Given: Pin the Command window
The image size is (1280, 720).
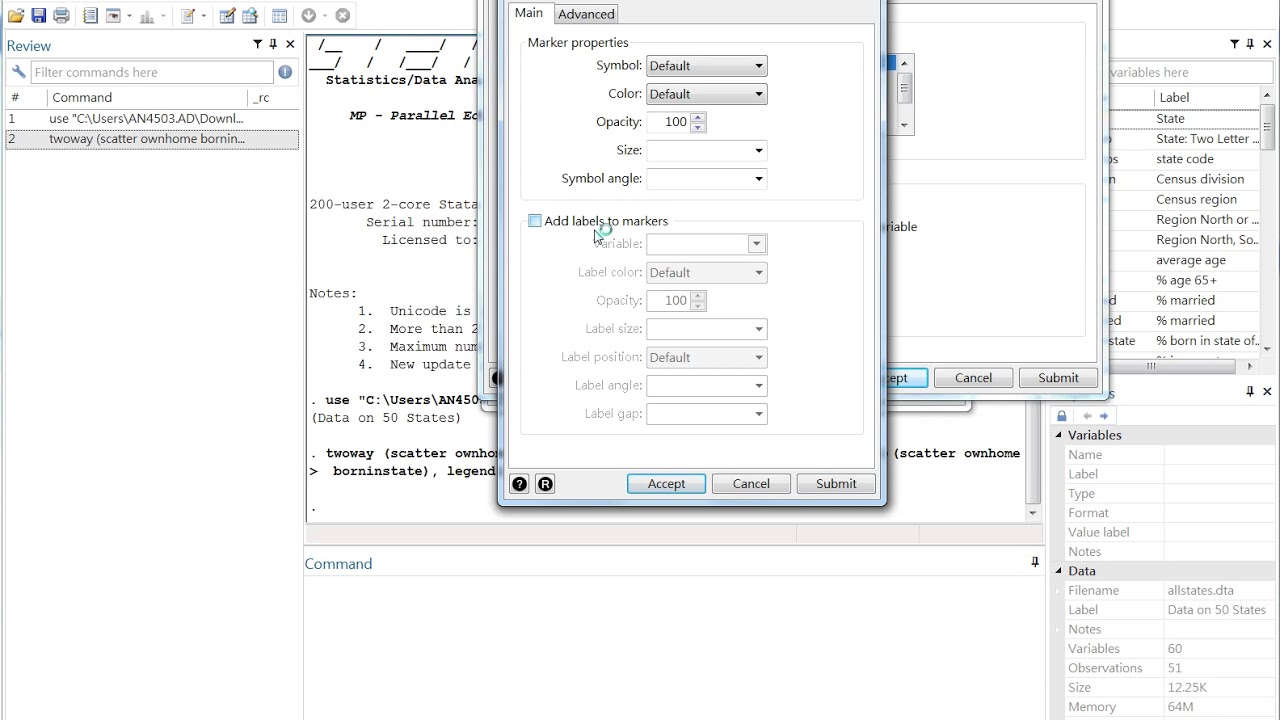Looking at the screenshot, I should (x=1035, y=563).
